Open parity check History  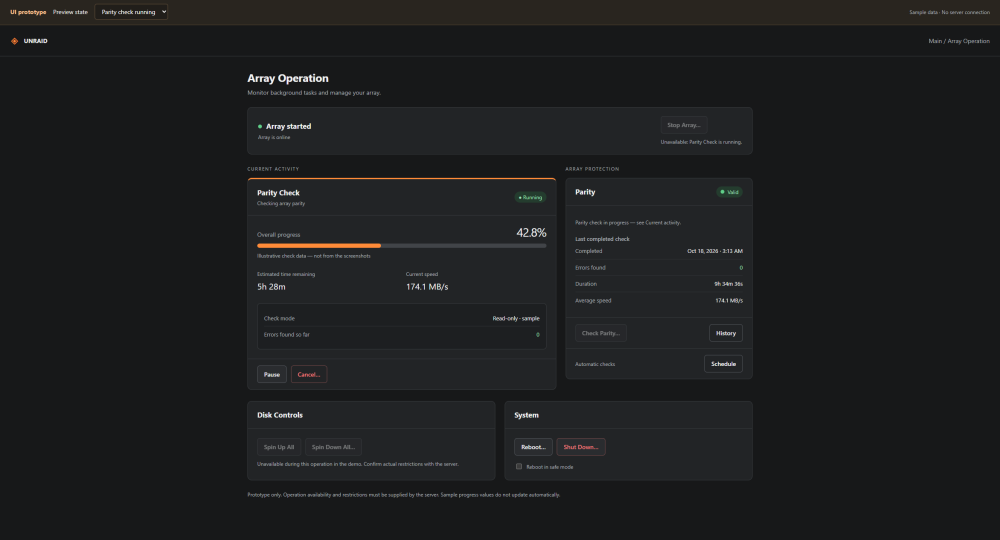726,333
